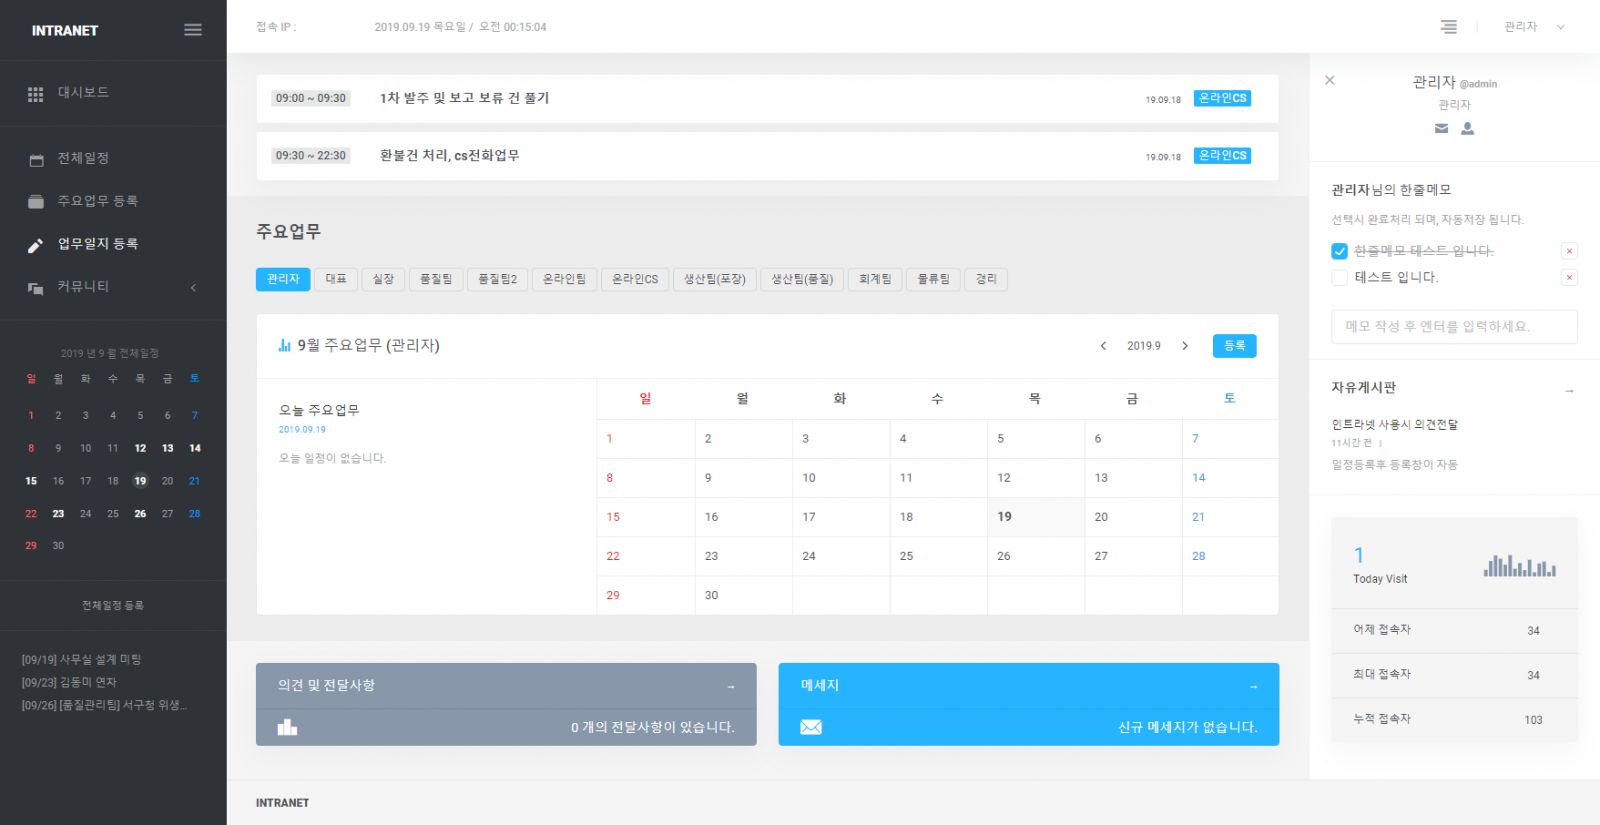The height and width of the screenshot is (825, 1600).
Task: Open the 대시보드 grid icon
Action: (x=36, y=94)
